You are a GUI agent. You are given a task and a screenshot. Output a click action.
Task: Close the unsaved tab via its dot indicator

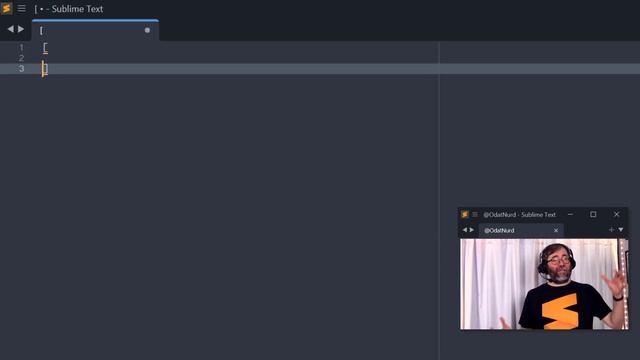pyautogui.click(x=147, y=30)
